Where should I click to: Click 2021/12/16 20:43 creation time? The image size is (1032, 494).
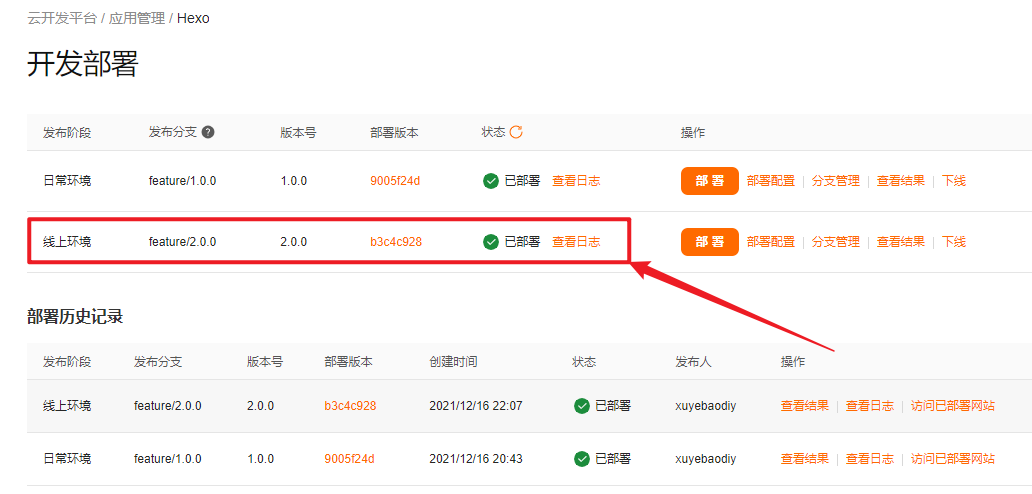tap(476, 458)
